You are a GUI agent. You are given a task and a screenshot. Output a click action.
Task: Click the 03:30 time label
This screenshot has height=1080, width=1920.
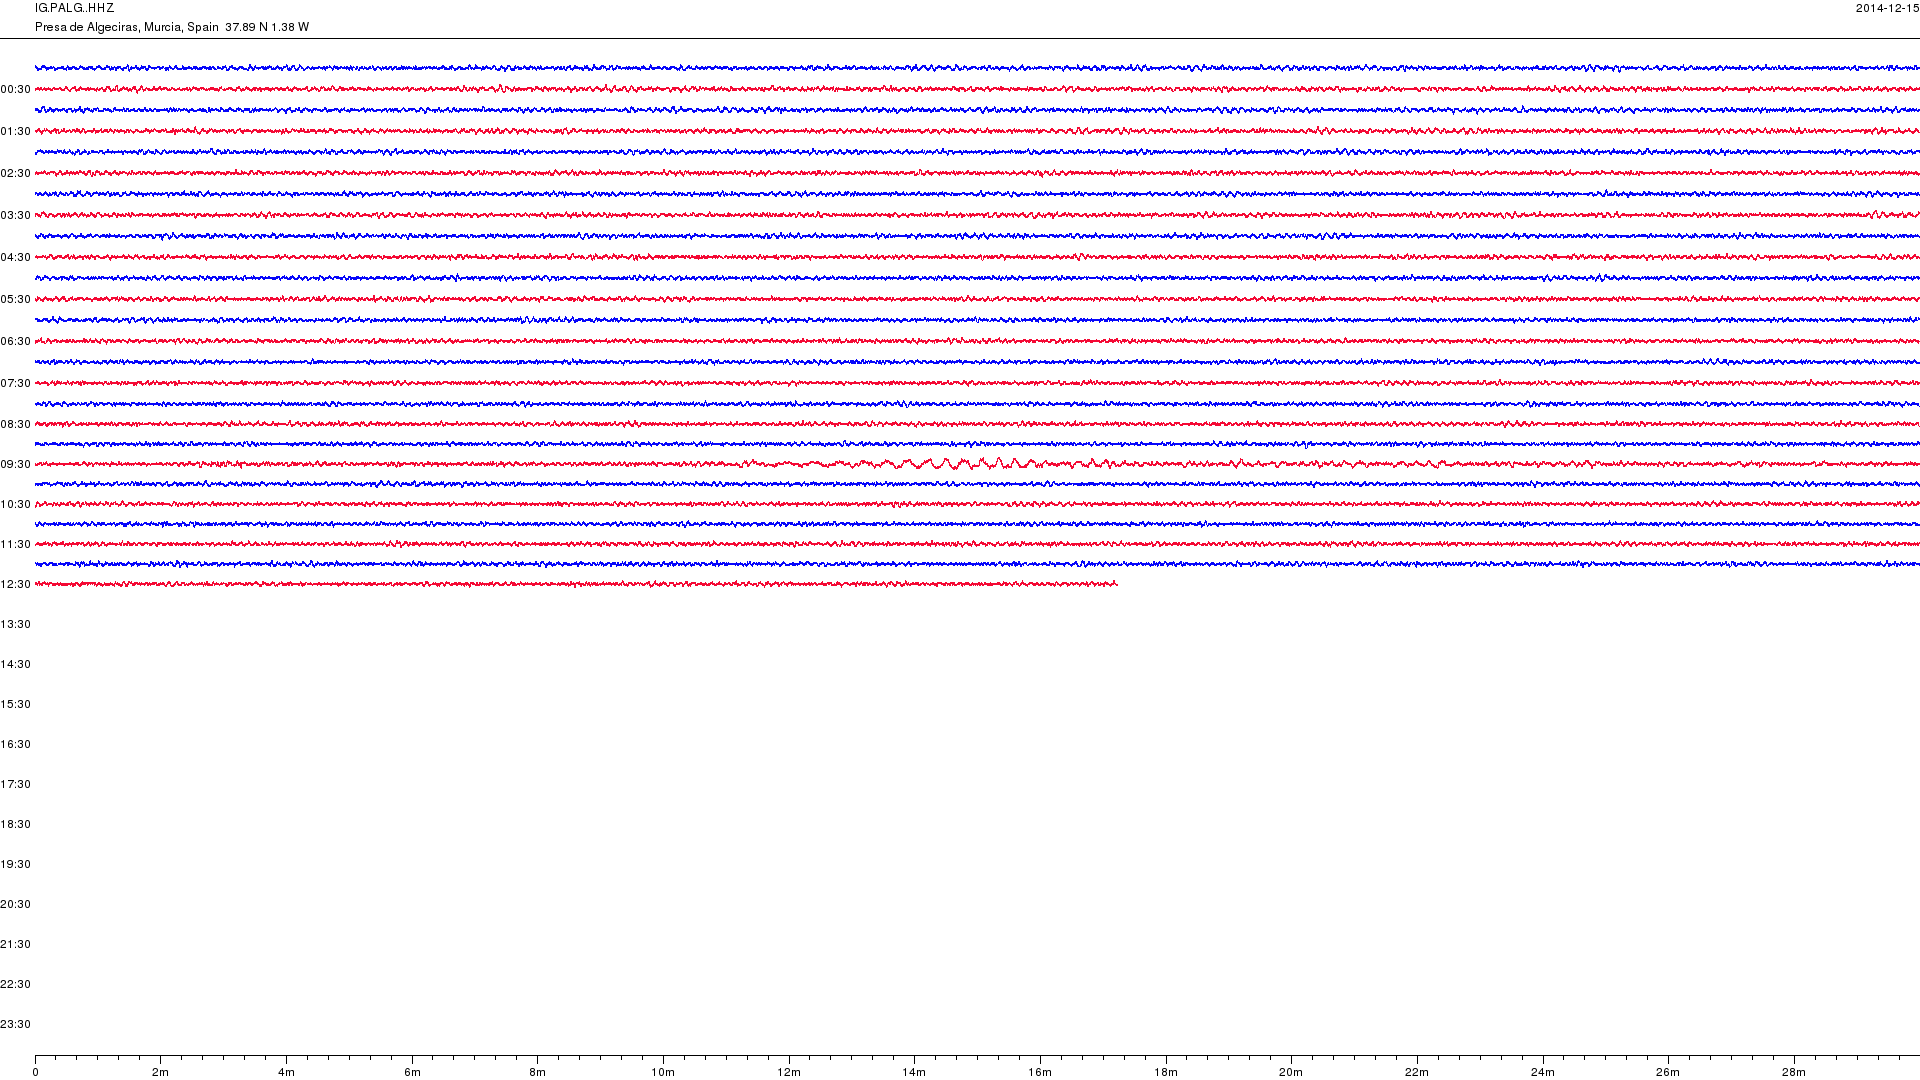point(15,215)
